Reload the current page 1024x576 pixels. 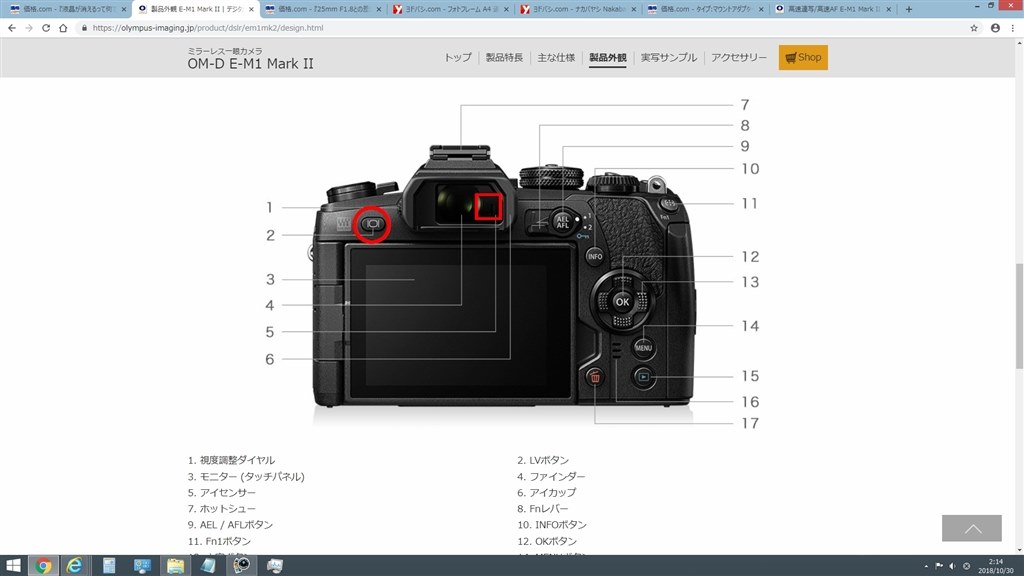(46, 28)
